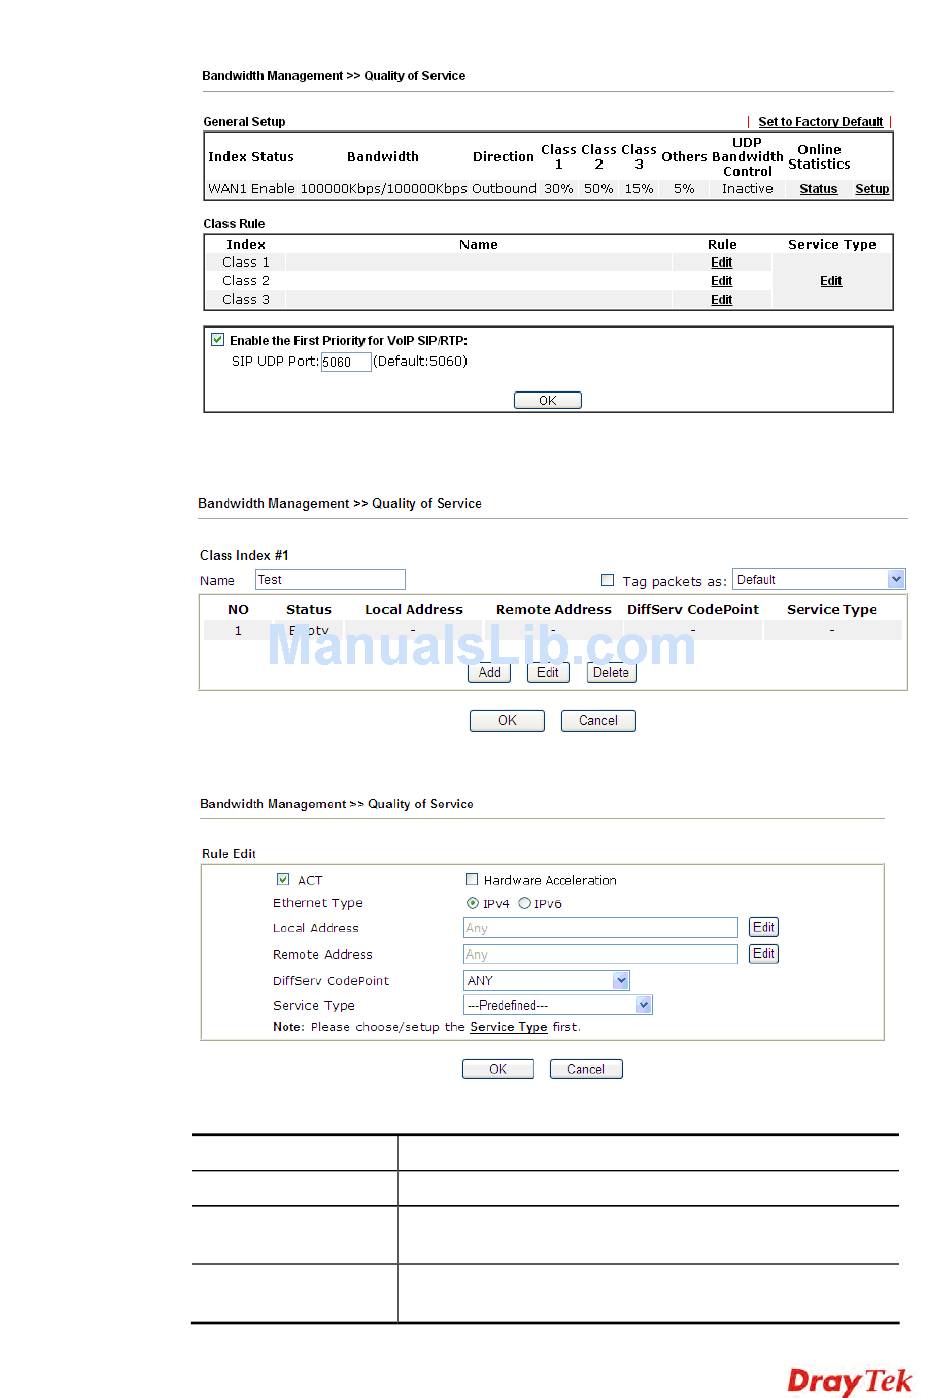Enable the Tag packets as checkbox
This screenshot has height=1398, width=950.
click(x=607, y=580)
